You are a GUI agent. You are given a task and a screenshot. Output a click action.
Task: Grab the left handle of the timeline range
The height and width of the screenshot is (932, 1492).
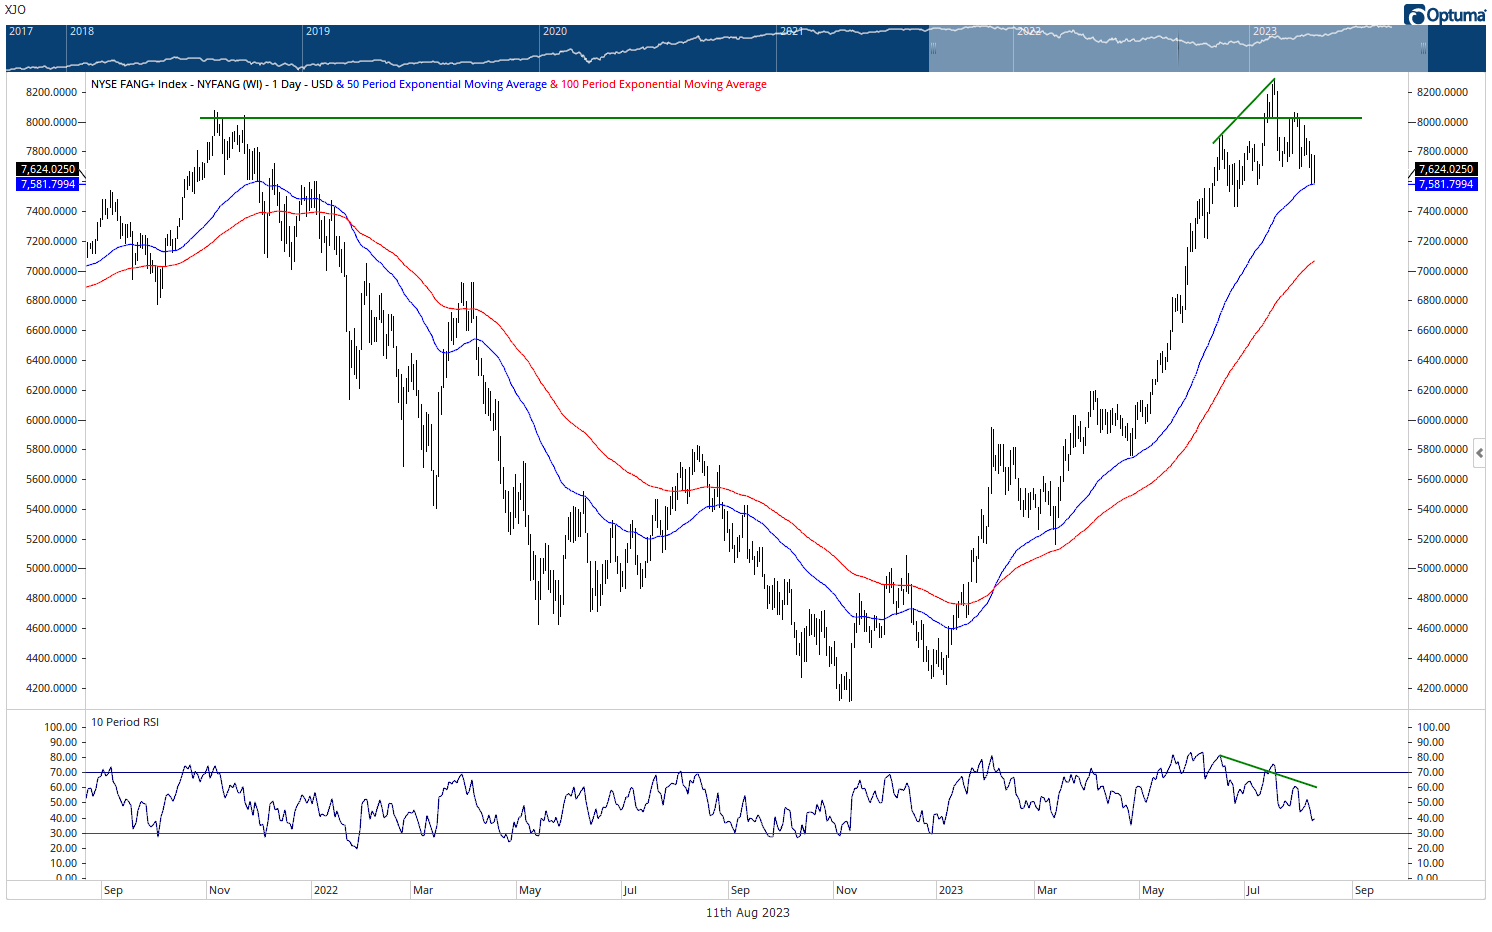(933, 47)
